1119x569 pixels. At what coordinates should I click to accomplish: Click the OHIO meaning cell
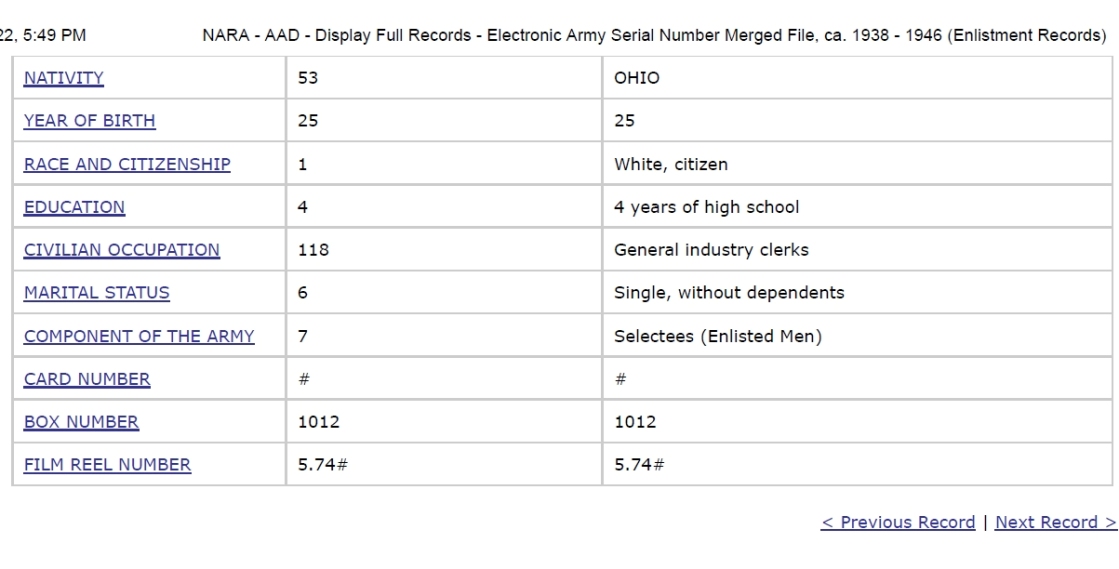point(857,78)
